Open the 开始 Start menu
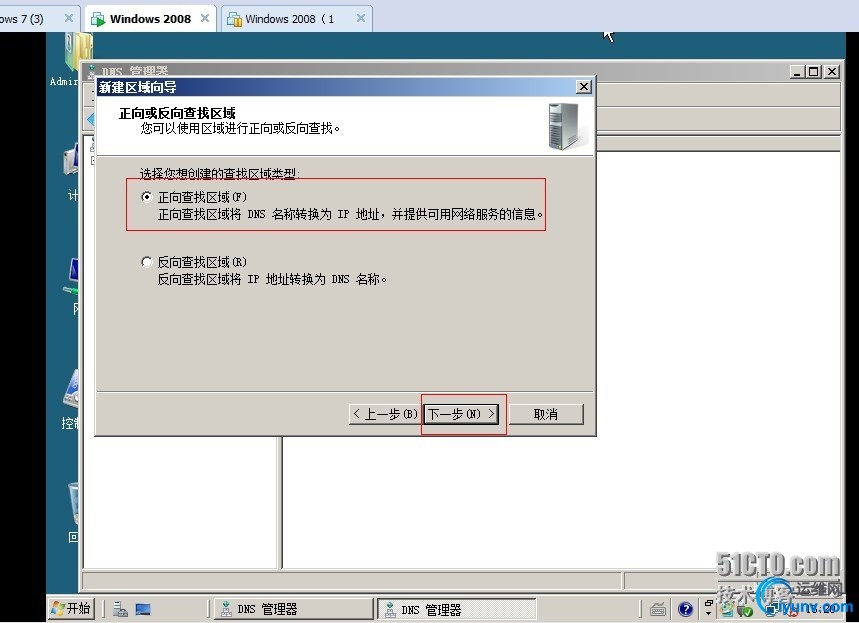Viewport: 859px width, 623px height. [x=71, y=608]
